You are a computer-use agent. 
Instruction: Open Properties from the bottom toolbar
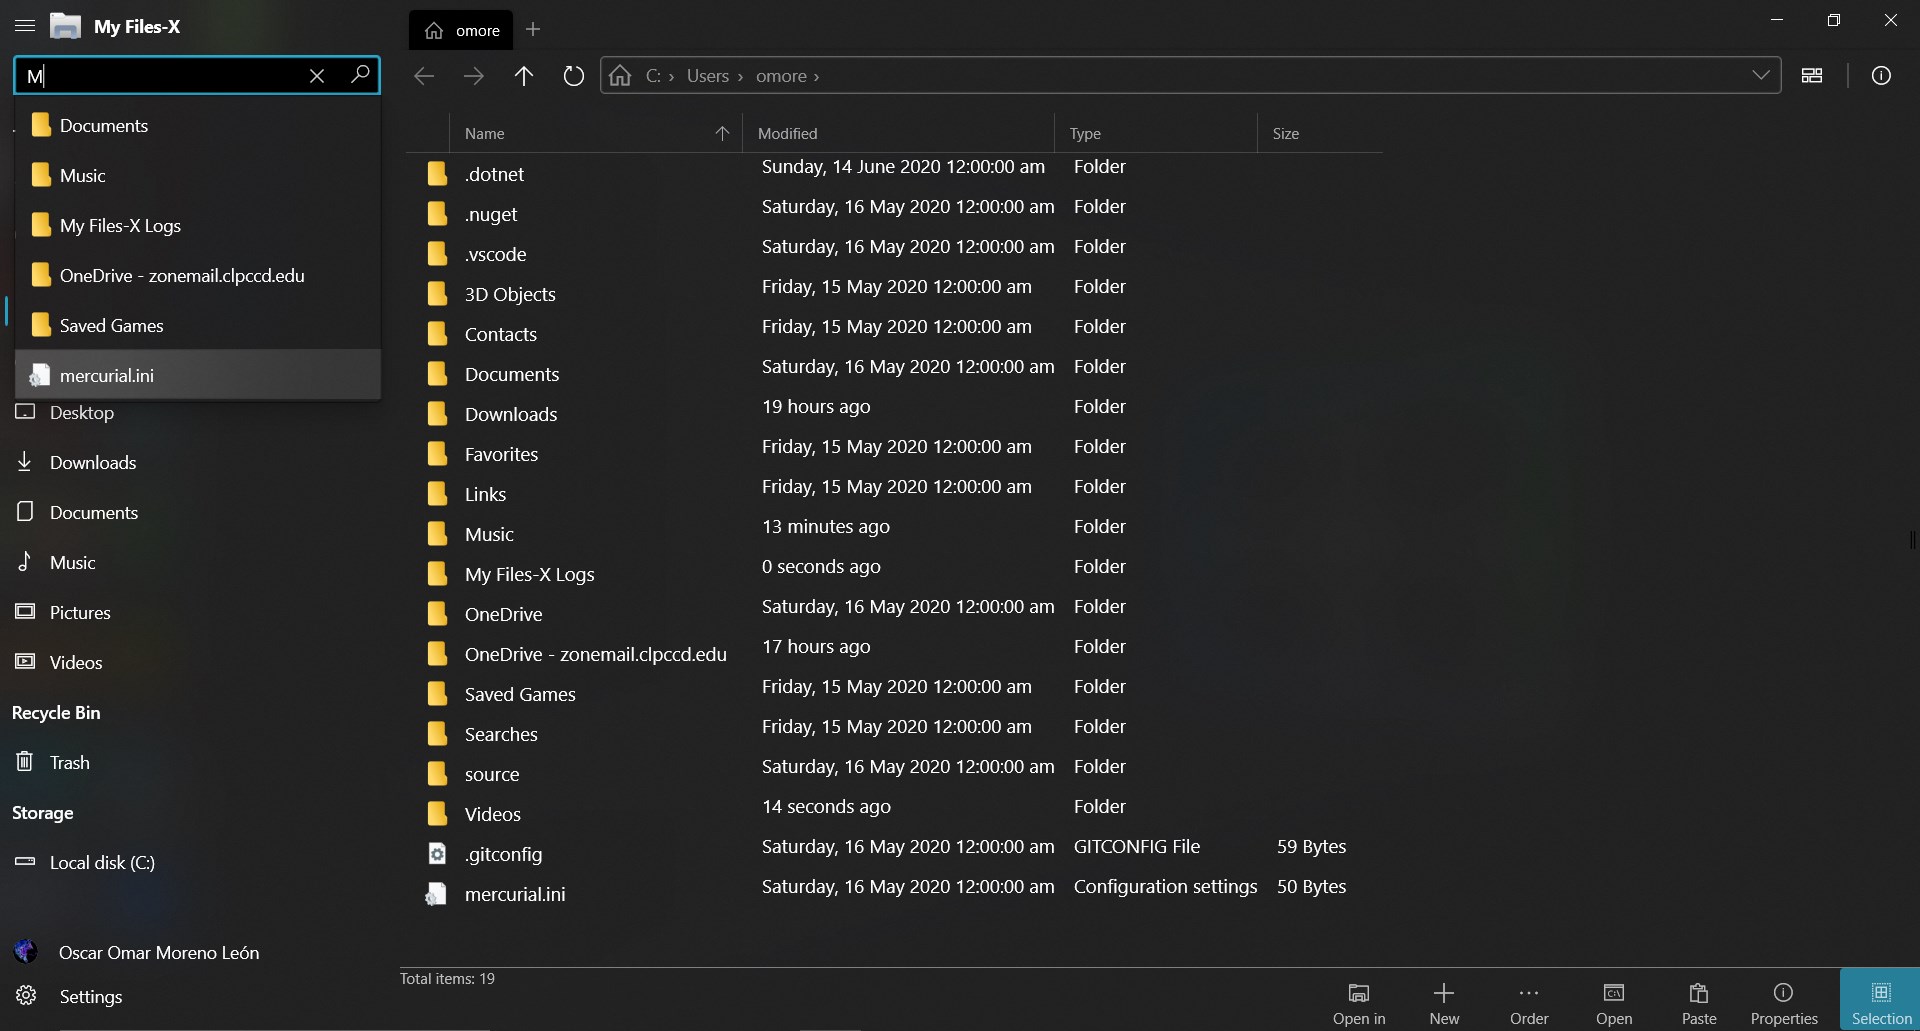1784,1000
